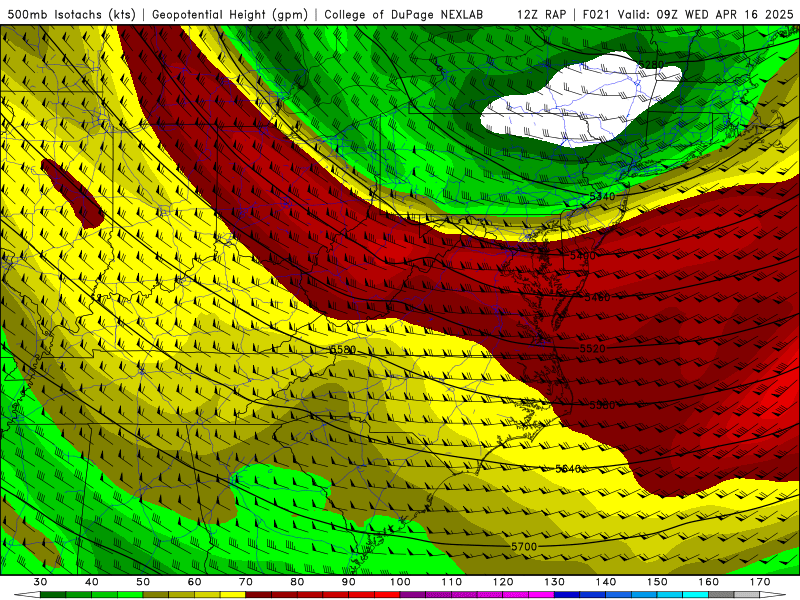
Task: Click the 'Valid: 09Z WED APR 16 2025' text
Action: (706, 14)
